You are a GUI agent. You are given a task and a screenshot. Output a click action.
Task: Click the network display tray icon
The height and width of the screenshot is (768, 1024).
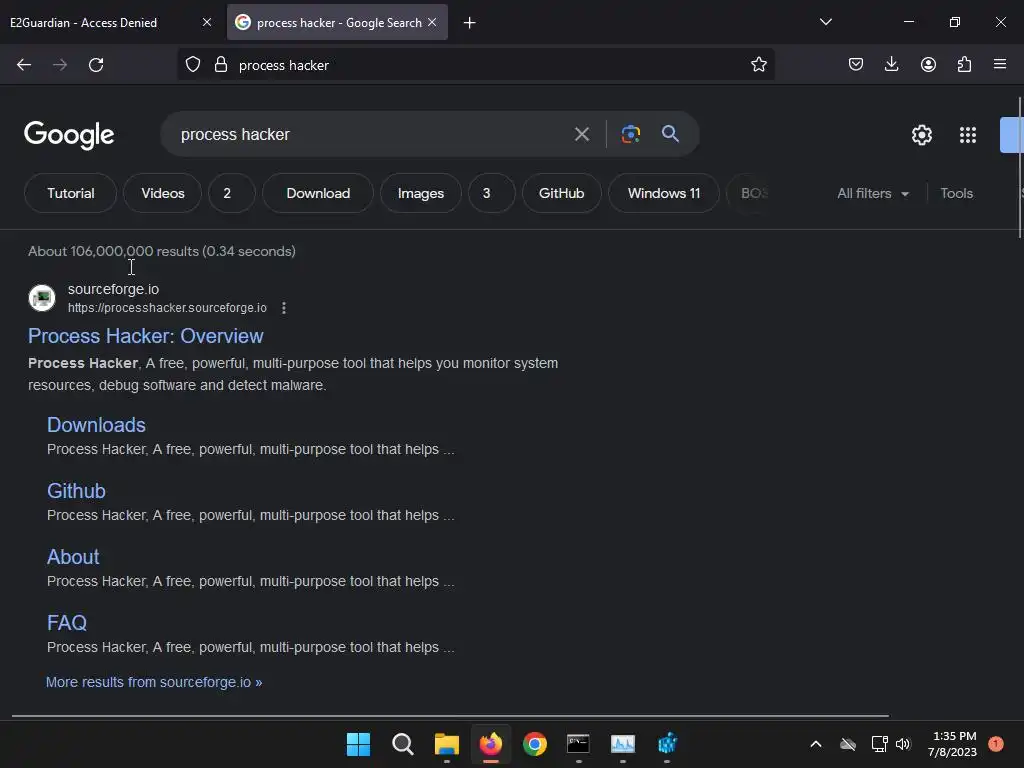(x=879, y=744)
